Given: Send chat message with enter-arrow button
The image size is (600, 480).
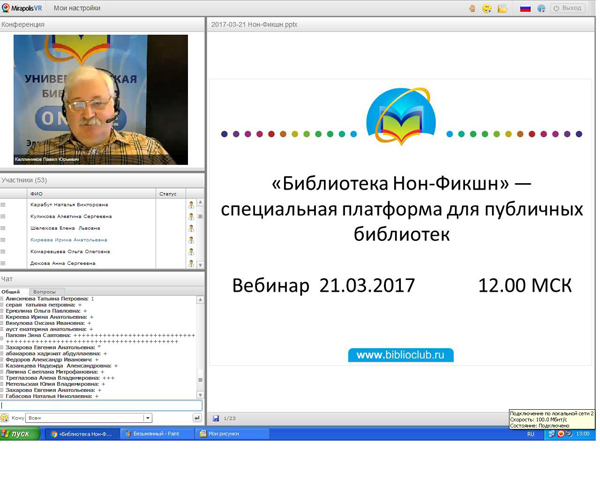Looking at the screenshot, I should [197, 418].
